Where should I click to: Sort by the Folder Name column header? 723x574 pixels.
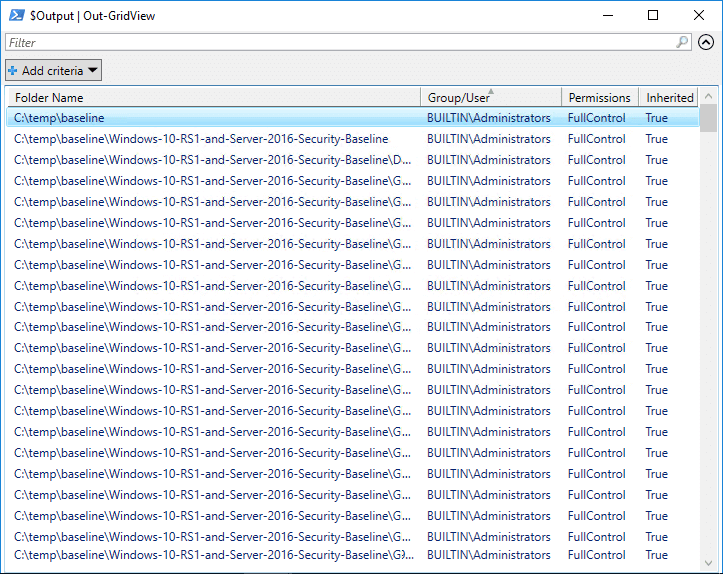tap(213, 97)
